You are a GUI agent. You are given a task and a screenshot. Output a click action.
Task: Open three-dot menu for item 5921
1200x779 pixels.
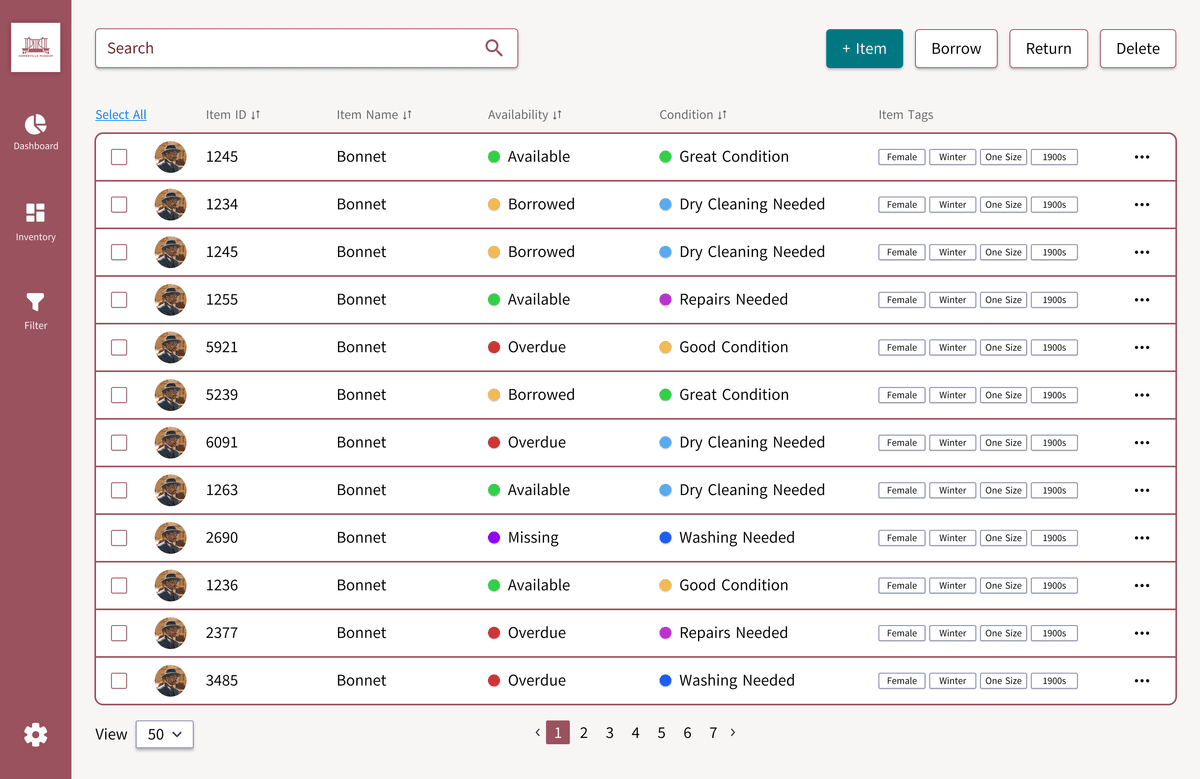point(1142,347)
